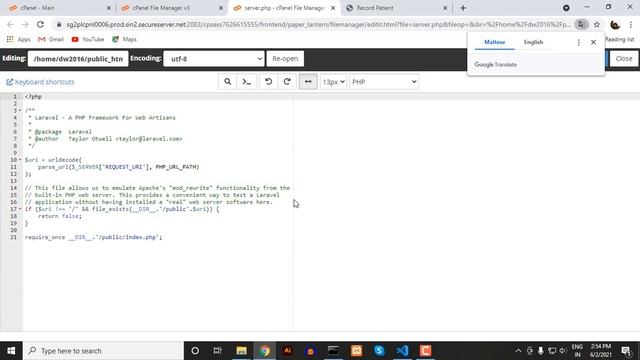Open the ENG IN language indicator
Screen dimensions: 640x360
[x=577, y=351]
